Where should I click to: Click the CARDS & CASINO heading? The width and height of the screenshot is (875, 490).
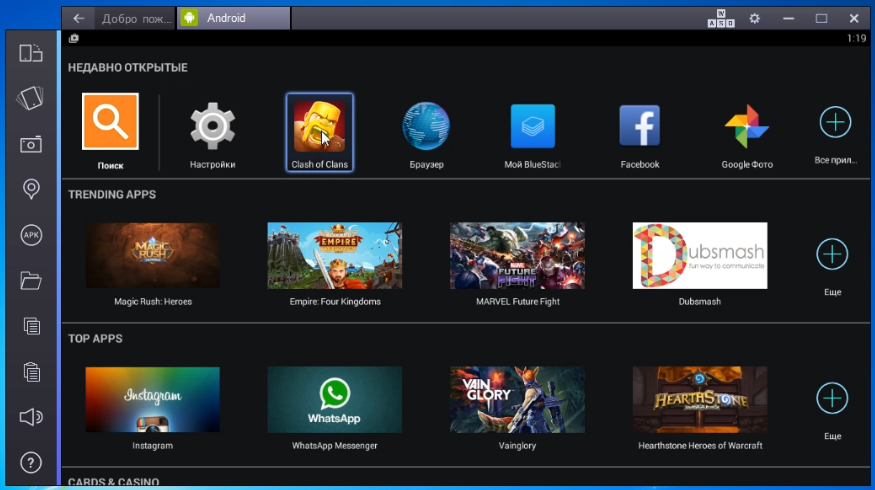coord(114,482)
